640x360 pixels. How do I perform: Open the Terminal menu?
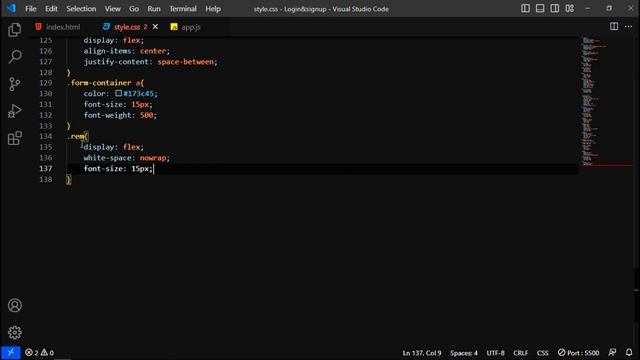(183, 9)
